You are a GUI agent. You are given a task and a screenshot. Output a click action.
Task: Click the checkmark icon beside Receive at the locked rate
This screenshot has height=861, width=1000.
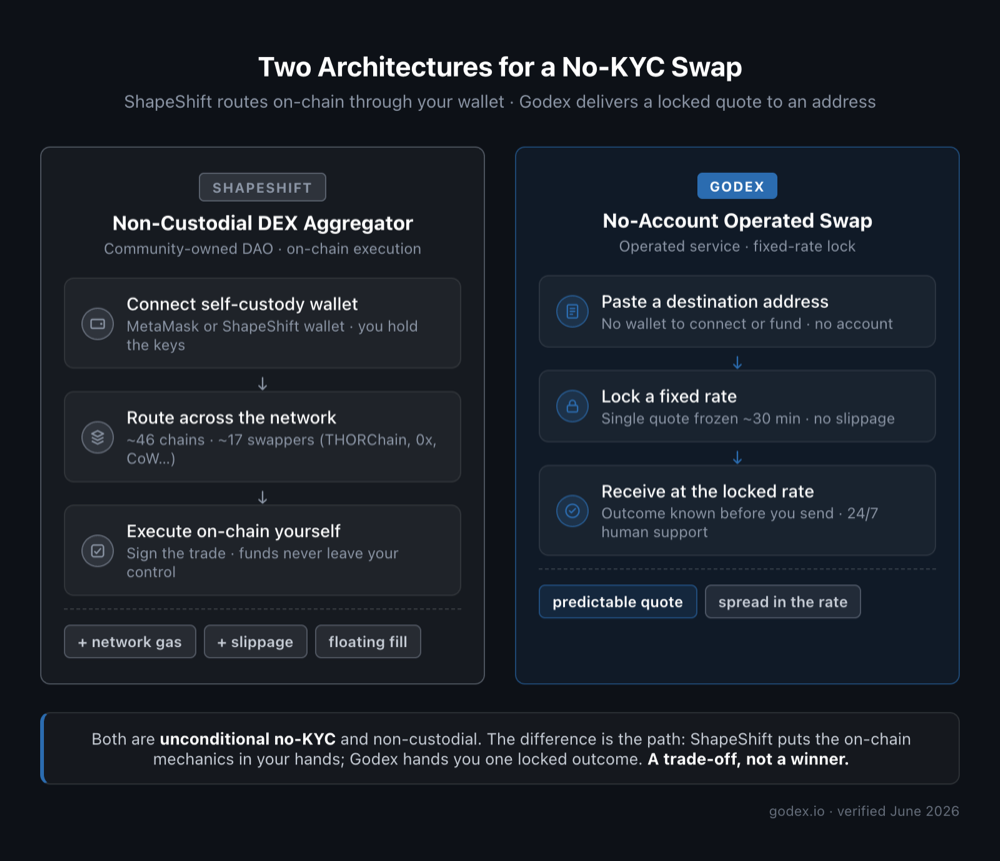(x=572, y=511)
